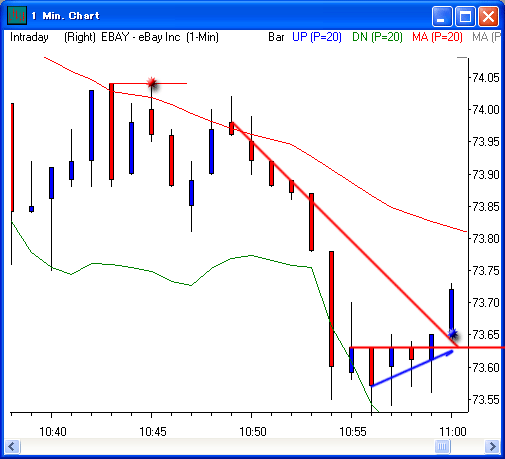Click the red horizontal resistance line at 73.63
This screenshot has height=459, width=505.
(x=427, y=348)
